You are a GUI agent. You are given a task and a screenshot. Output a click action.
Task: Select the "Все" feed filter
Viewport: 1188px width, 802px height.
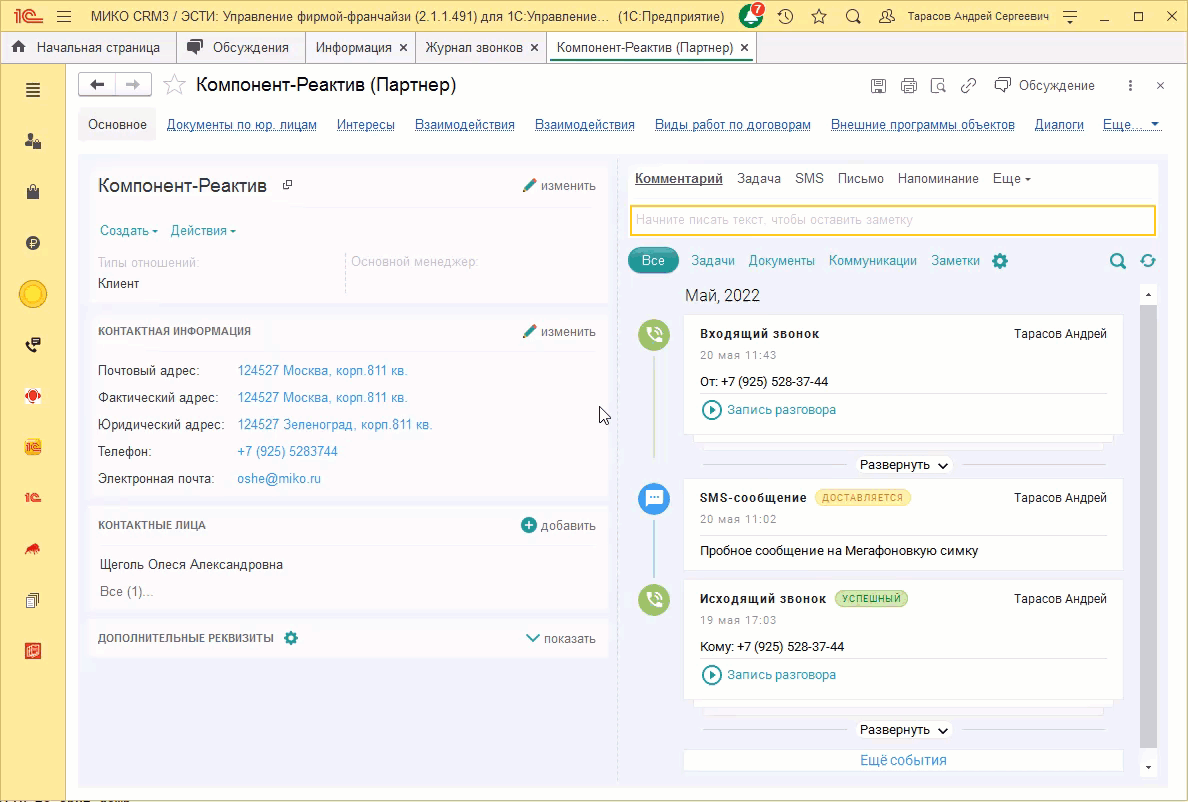[653, 261]
